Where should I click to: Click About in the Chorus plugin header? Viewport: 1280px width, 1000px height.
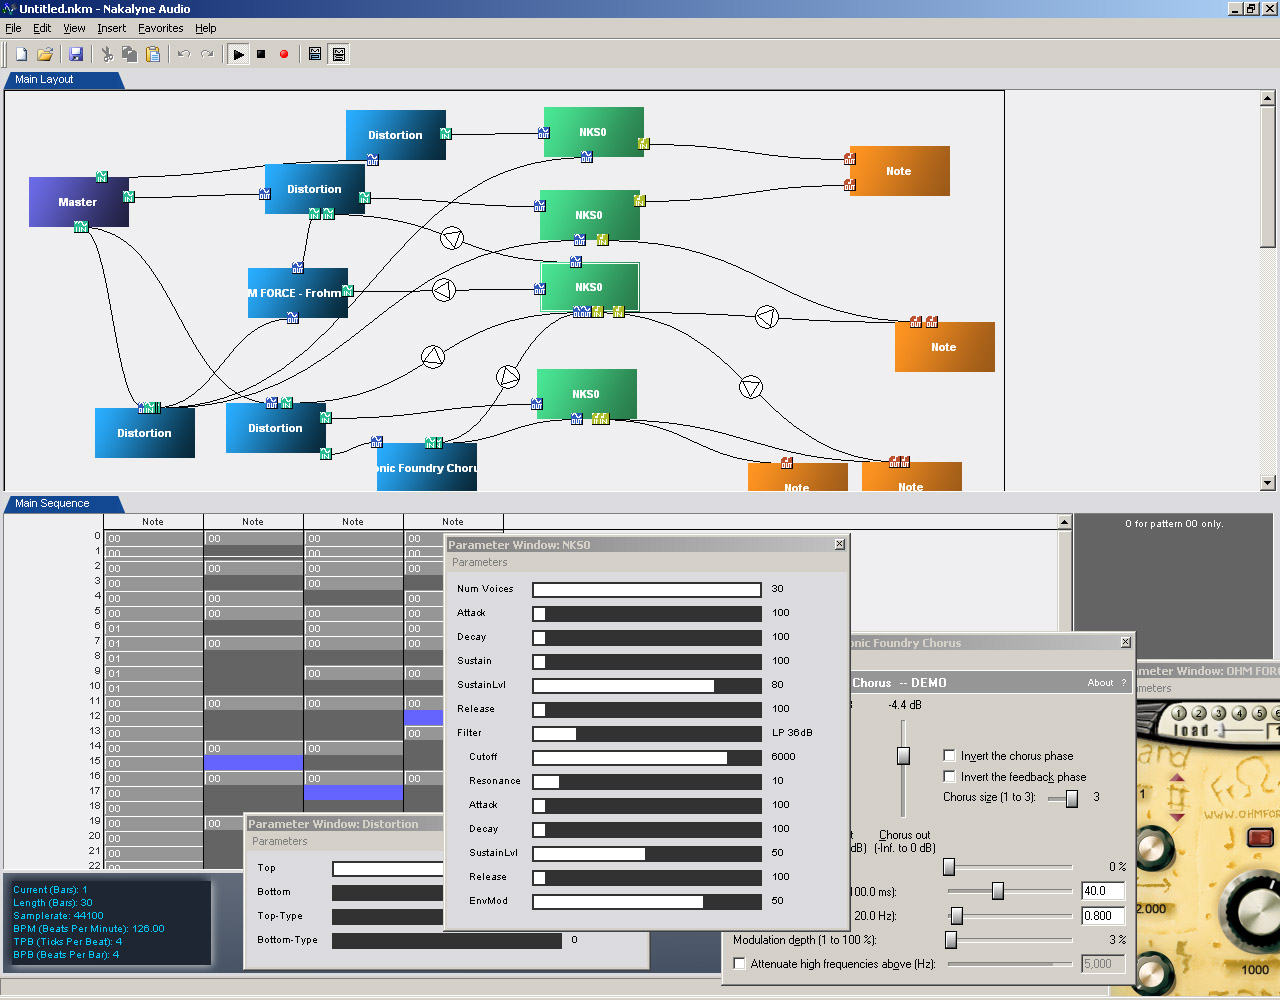(1100, 683)
